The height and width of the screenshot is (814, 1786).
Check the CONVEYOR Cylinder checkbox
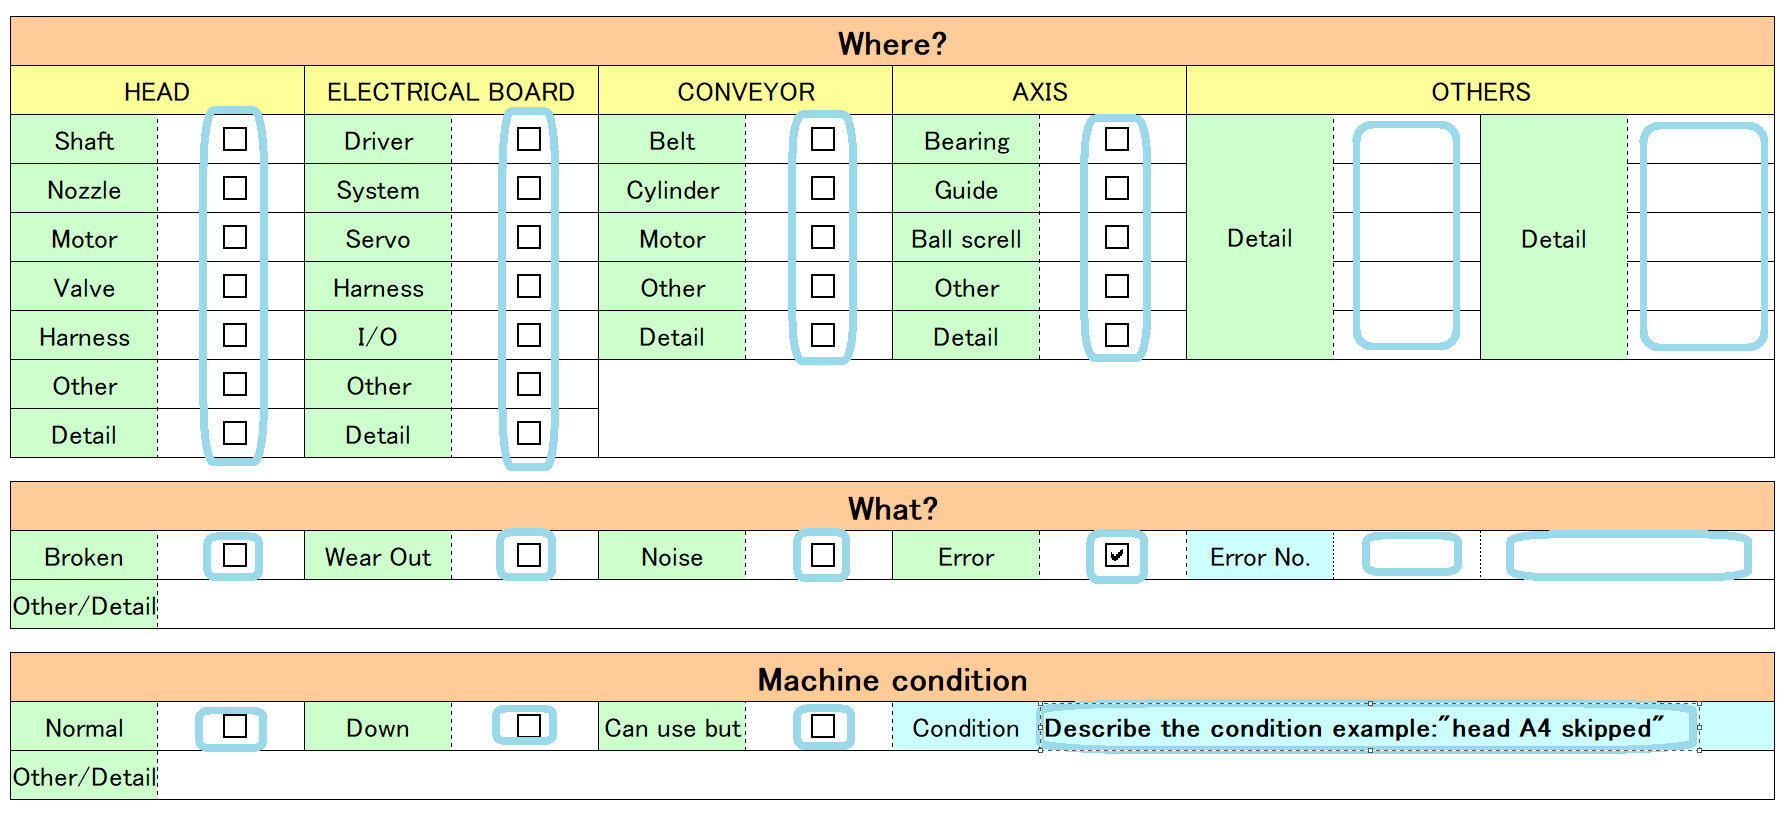point(823,188)
